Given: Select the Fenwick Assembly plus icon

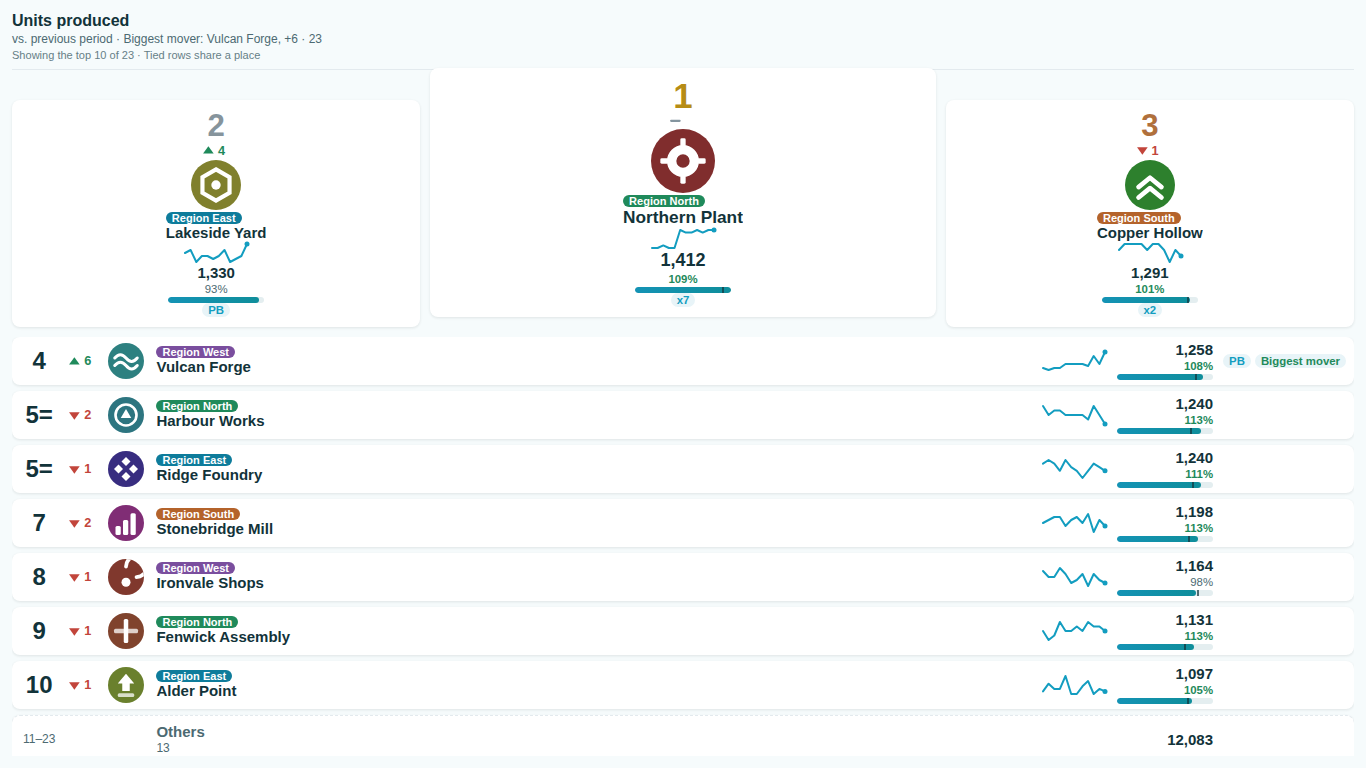Looking at the screenshot, I should (x=126, y=631).
